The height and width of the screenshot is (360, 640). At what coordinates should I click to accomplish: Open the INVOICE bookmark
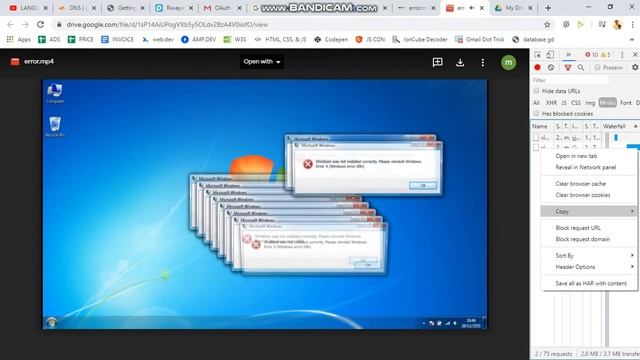[x=118, y=40]
